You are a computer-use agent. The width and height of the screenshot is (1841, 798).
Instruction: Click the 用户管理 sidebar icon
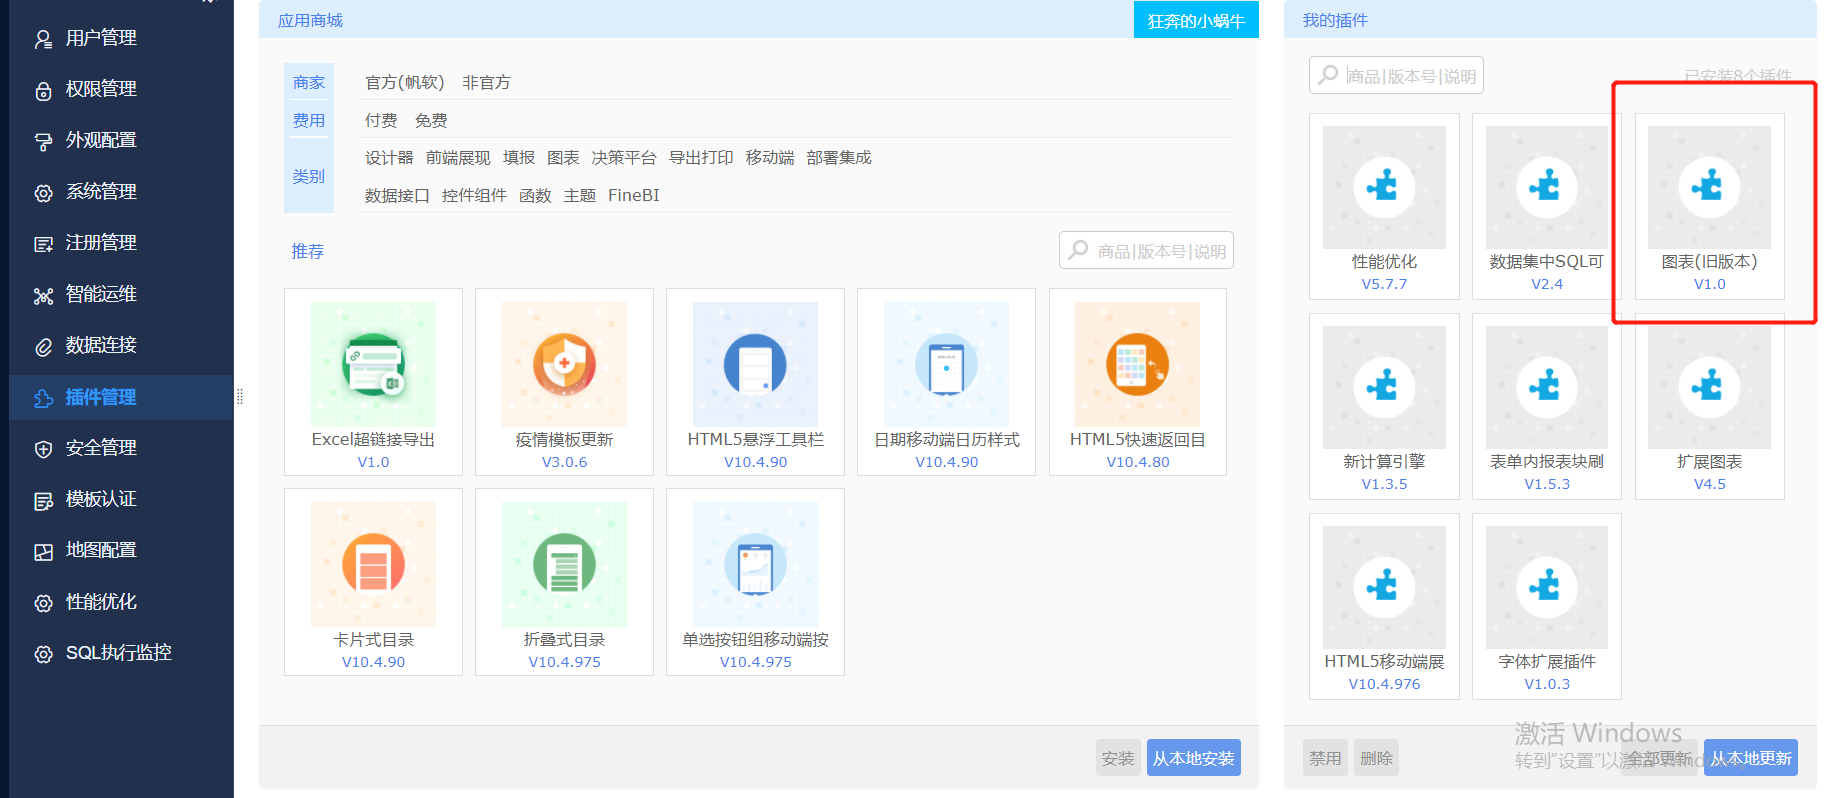pyautogui.click(x=43, y=39)
